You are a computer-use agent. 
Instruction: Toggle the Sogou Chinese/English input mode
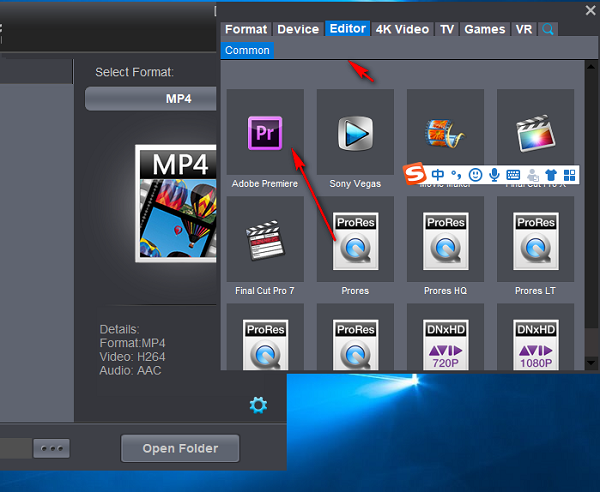tap(437, 175)
